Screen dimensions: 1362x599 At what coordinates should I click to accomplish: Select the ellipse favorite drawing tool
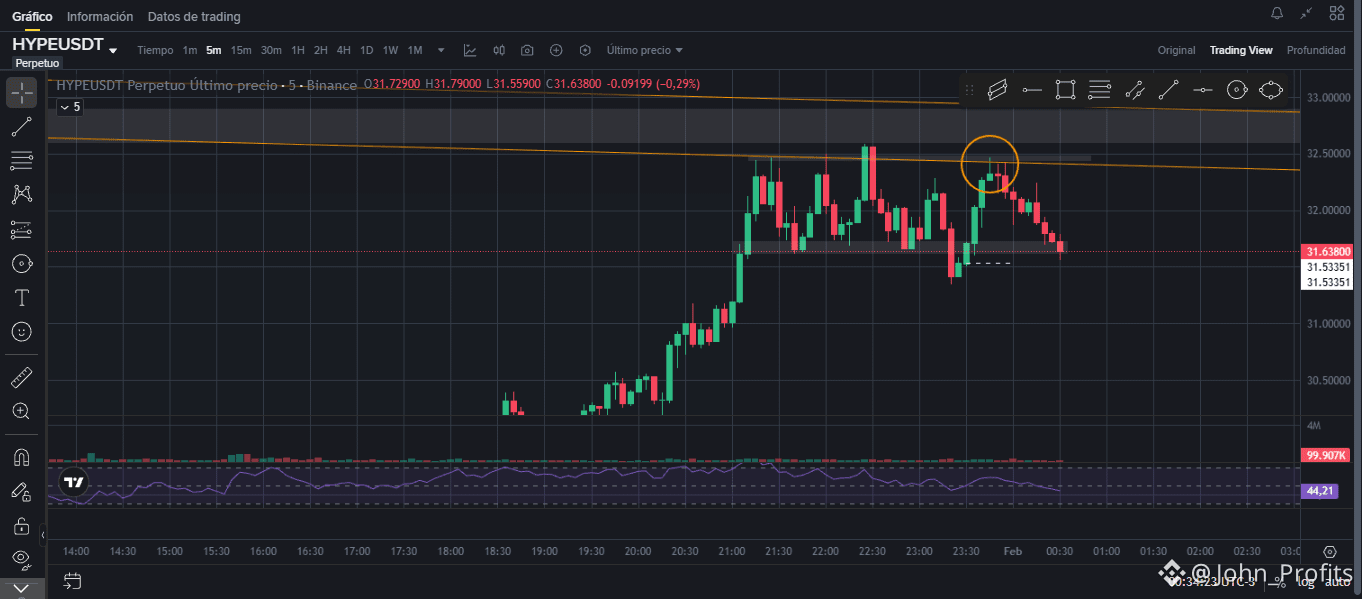click(1271, 90)
